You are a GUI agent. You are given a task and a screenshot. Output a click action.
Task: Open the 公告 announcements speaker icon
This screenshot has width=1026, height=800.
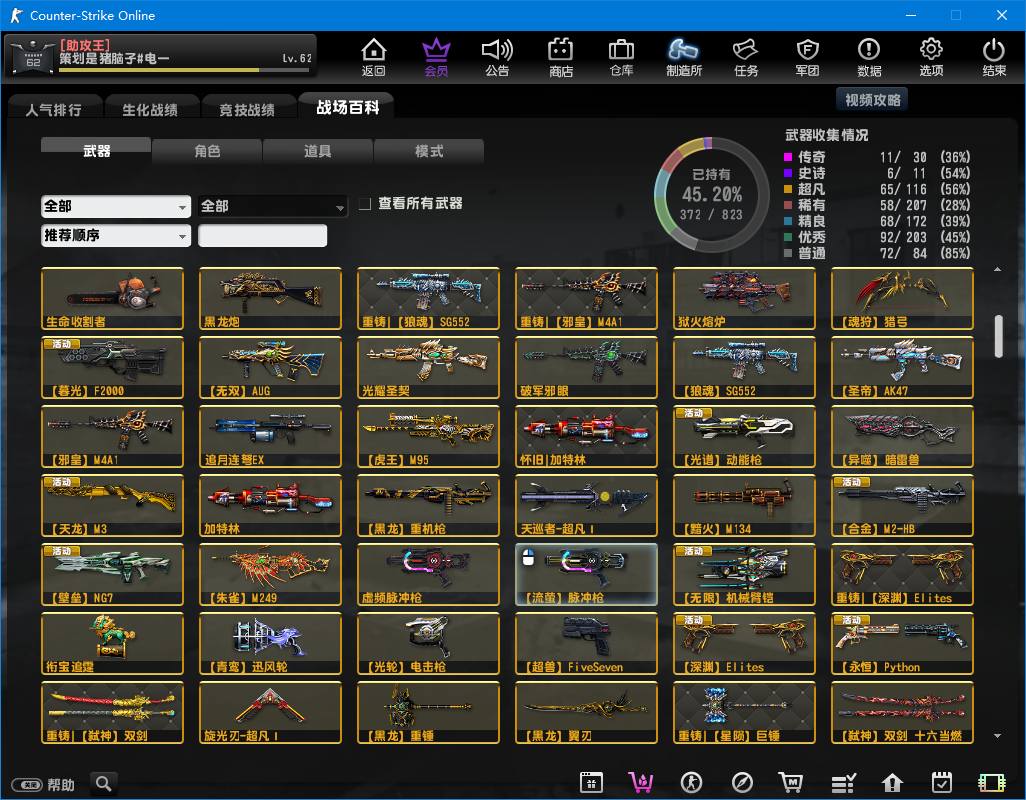[x=497, y=58]
